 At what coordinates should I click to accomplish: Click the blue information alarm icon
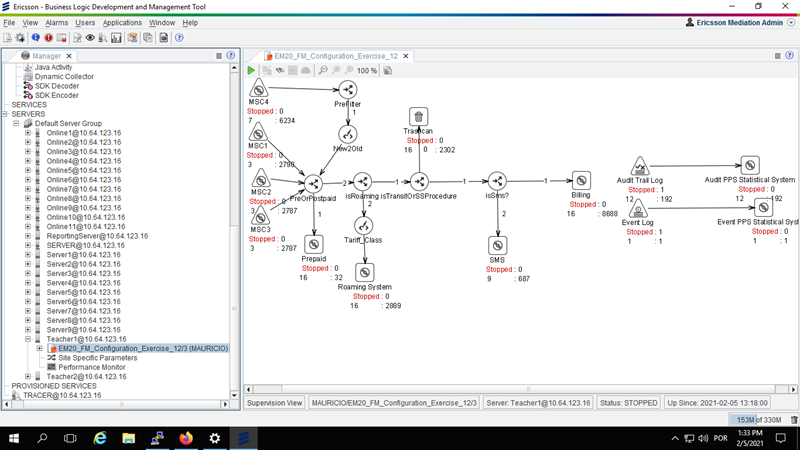pos(36,38)
